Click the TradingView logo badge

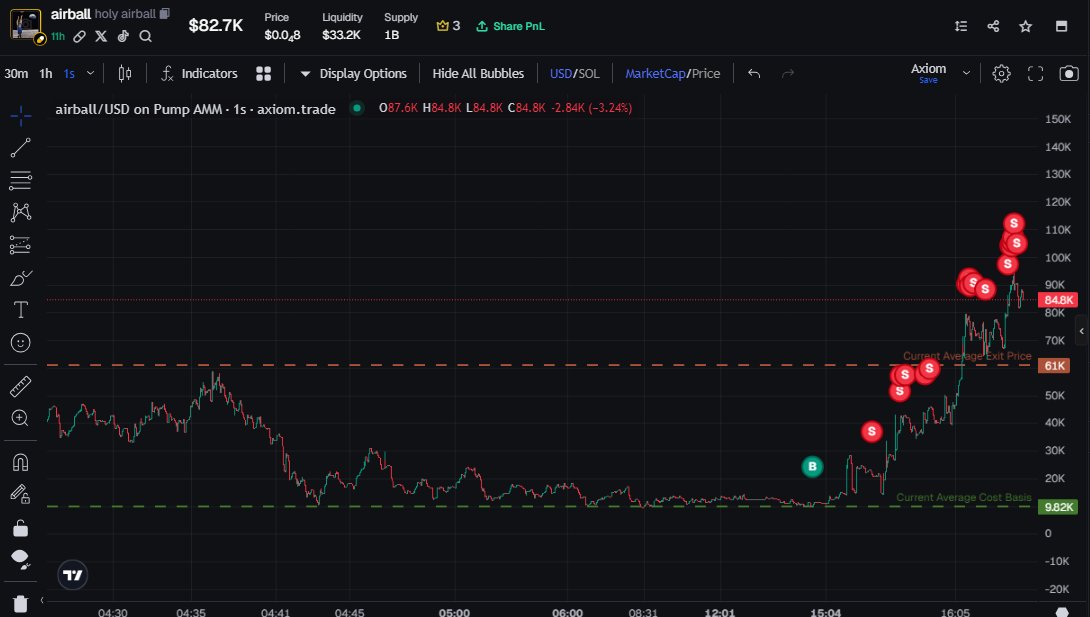point(72,575)
